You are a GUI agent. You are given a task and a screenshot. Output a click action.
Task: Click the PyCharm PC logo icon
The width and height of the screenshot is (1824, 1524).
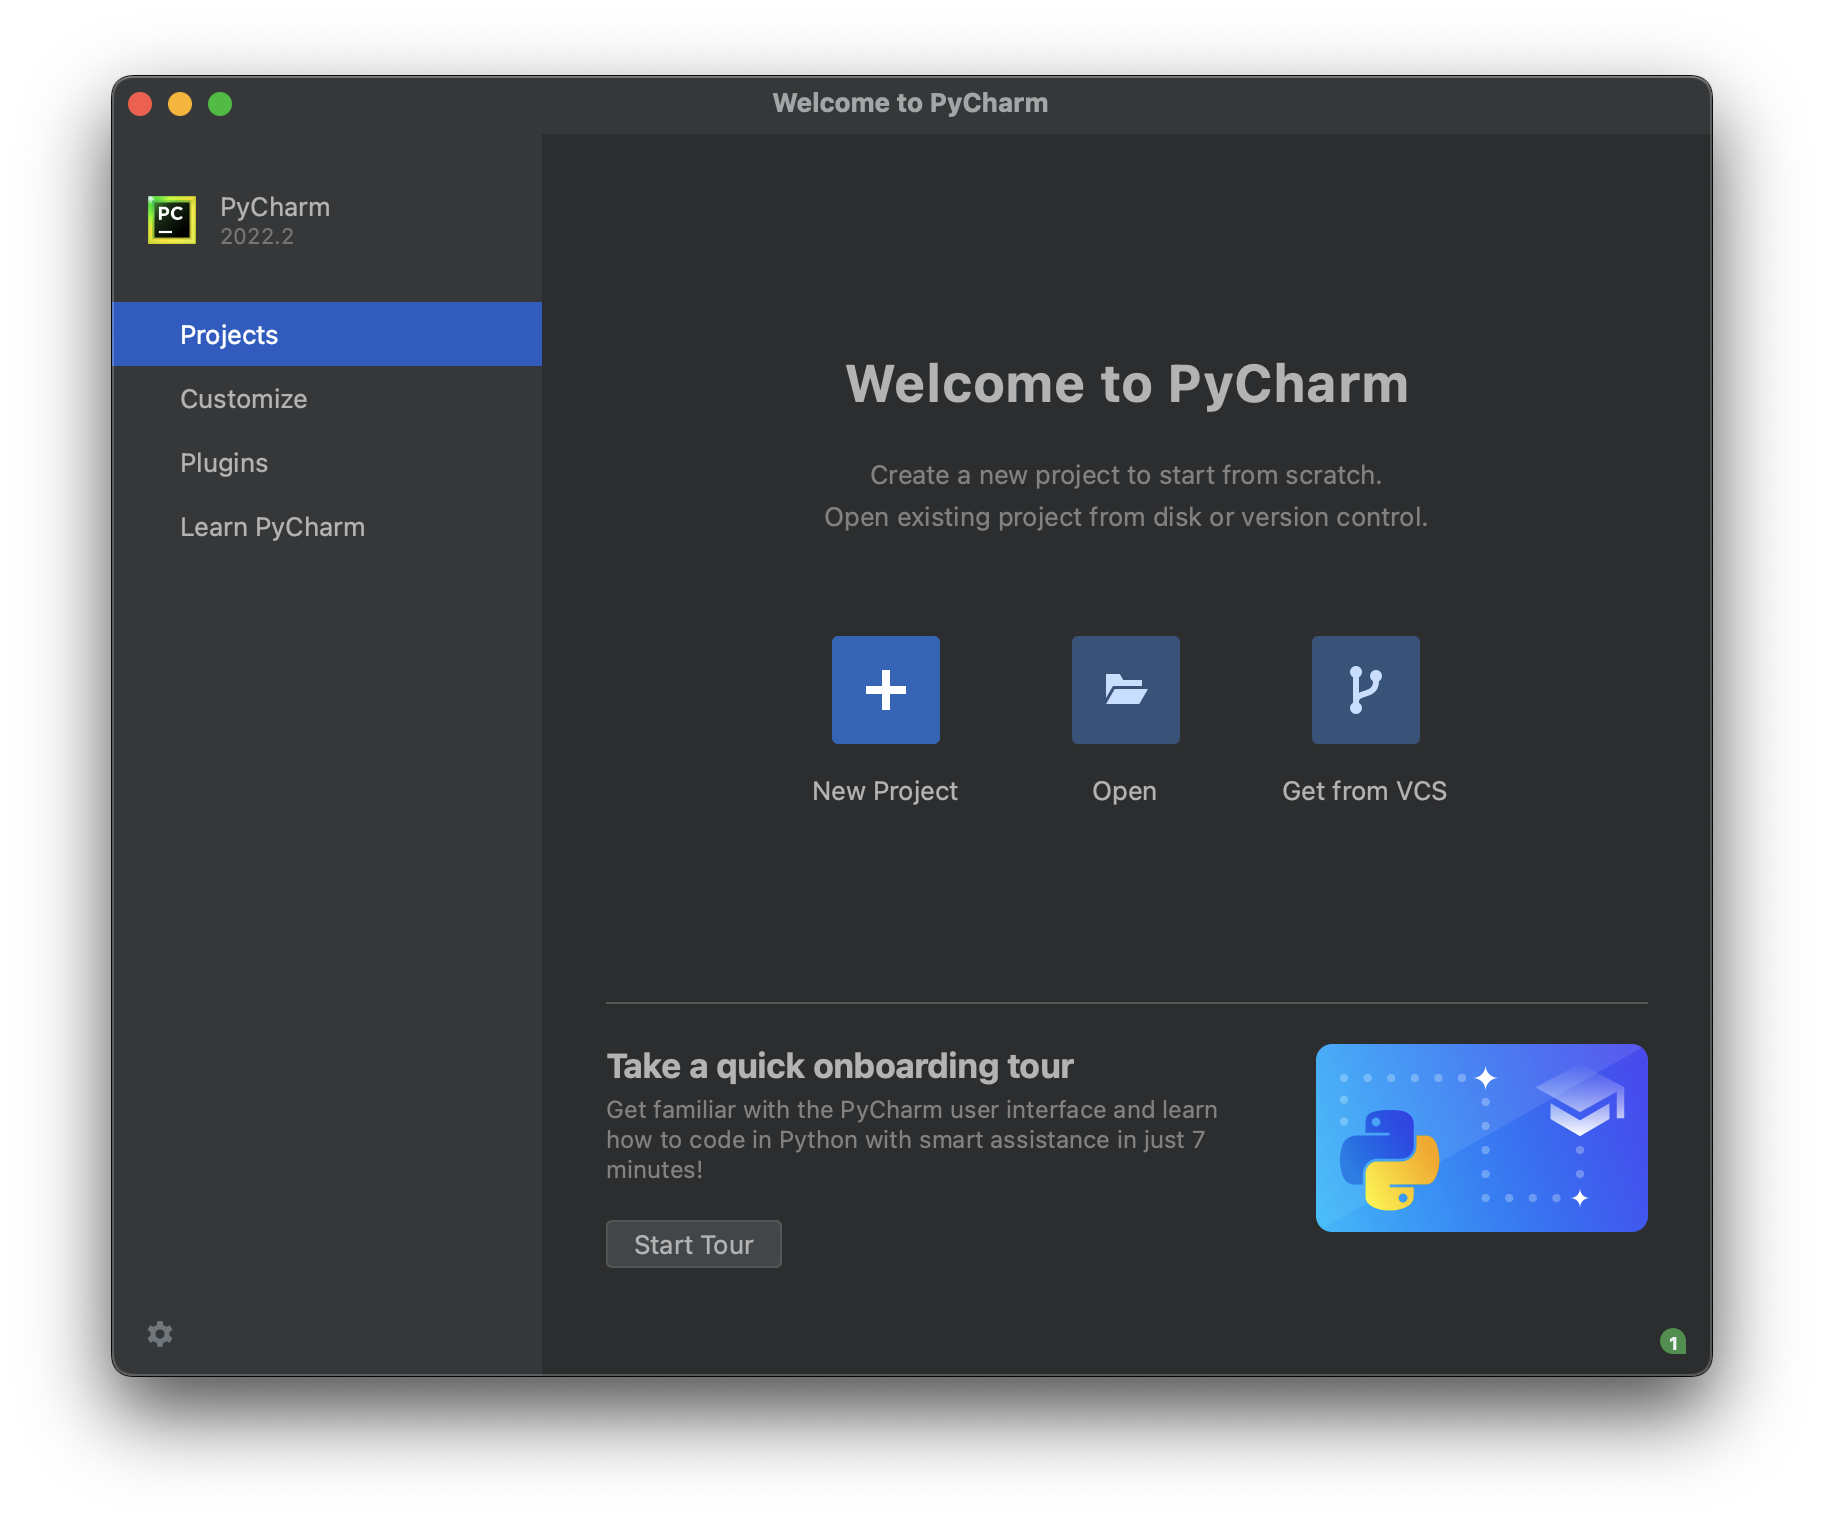(172, 219)
